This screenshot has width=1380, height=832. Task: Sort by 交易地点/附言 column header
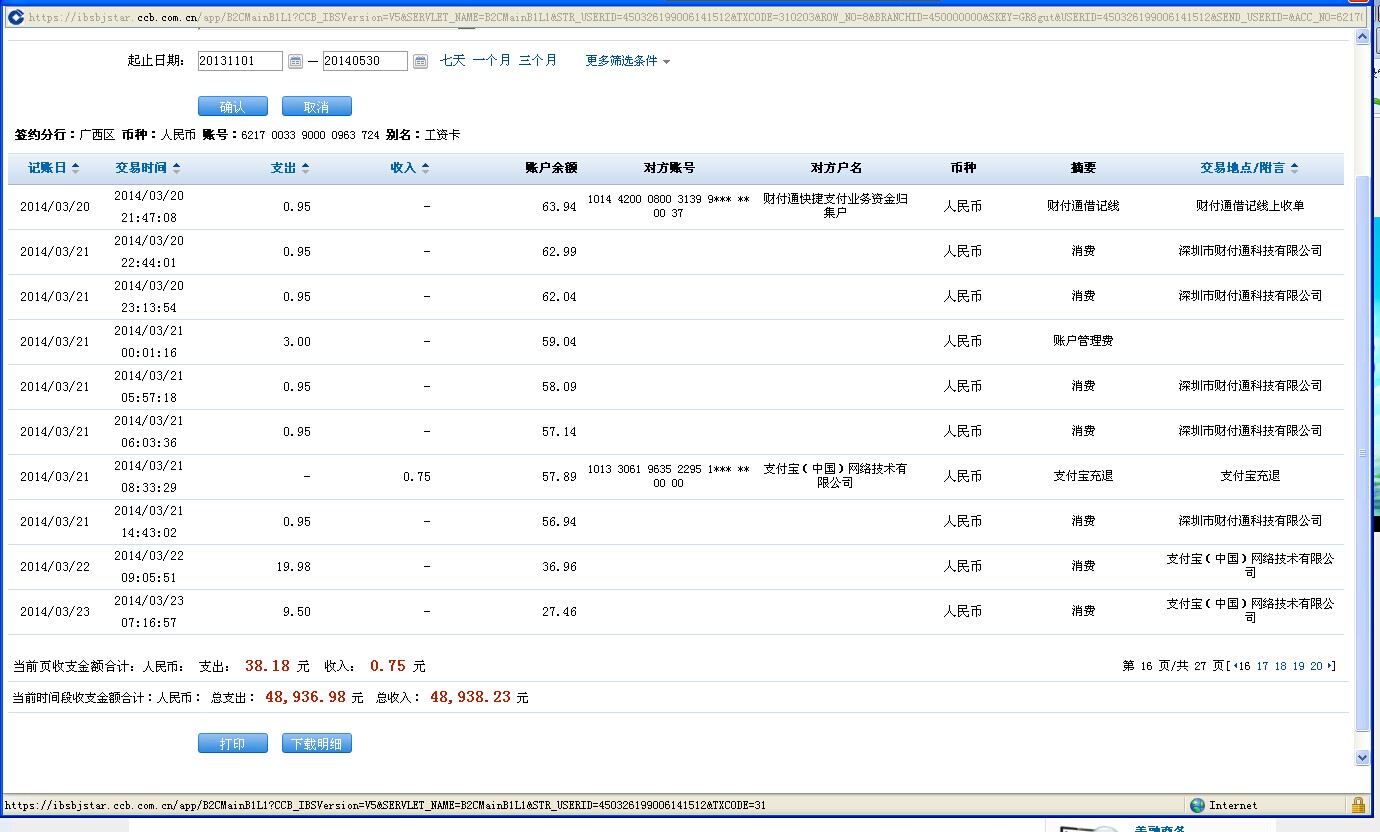[1249, 168]
